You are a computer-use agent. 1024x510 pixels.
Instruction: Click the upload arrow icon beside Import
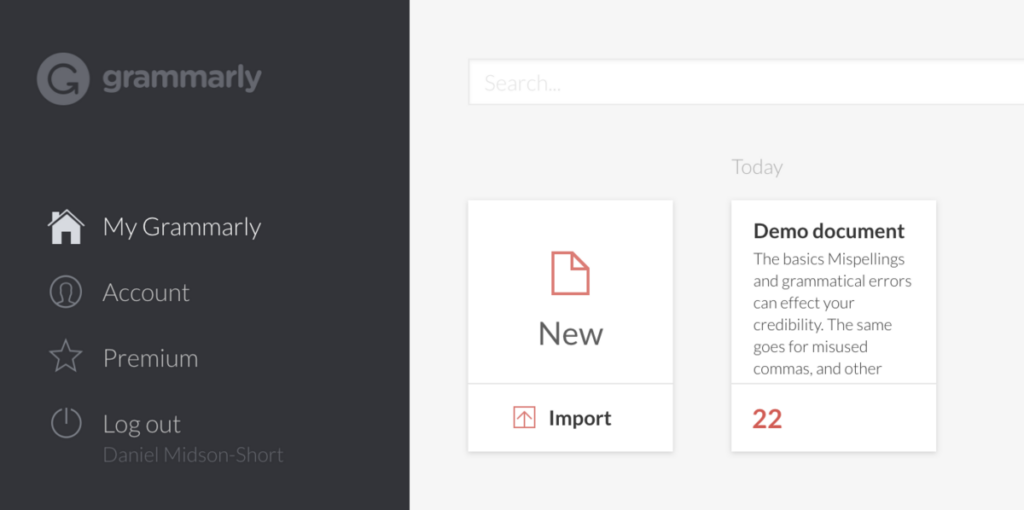pyautogui.click(x=524, y=417)
